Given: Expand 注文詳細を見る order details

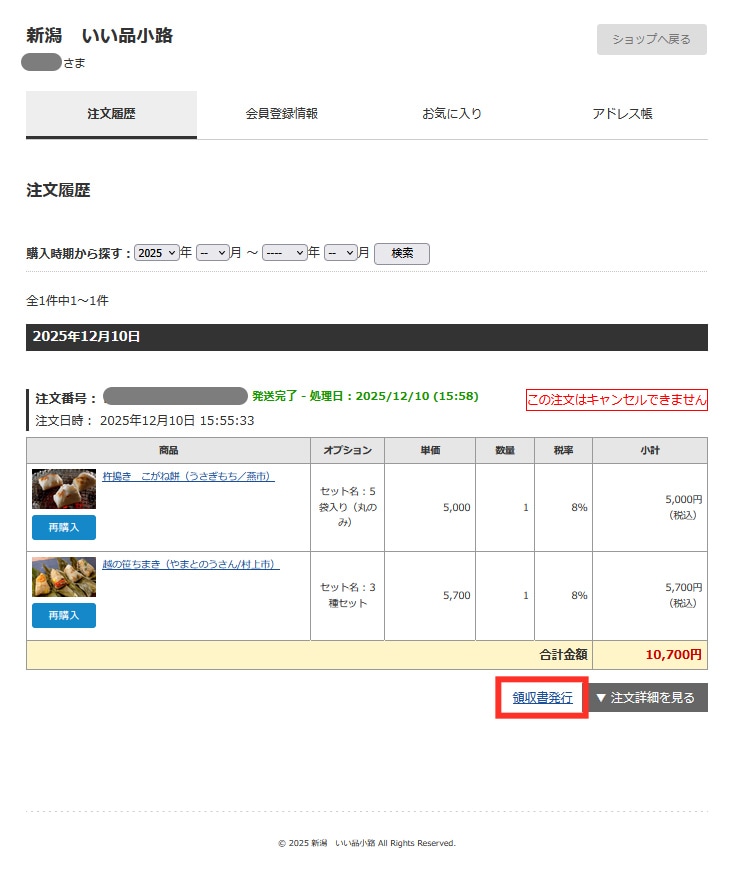Looking at the screenshot, I should pos(646,698).
